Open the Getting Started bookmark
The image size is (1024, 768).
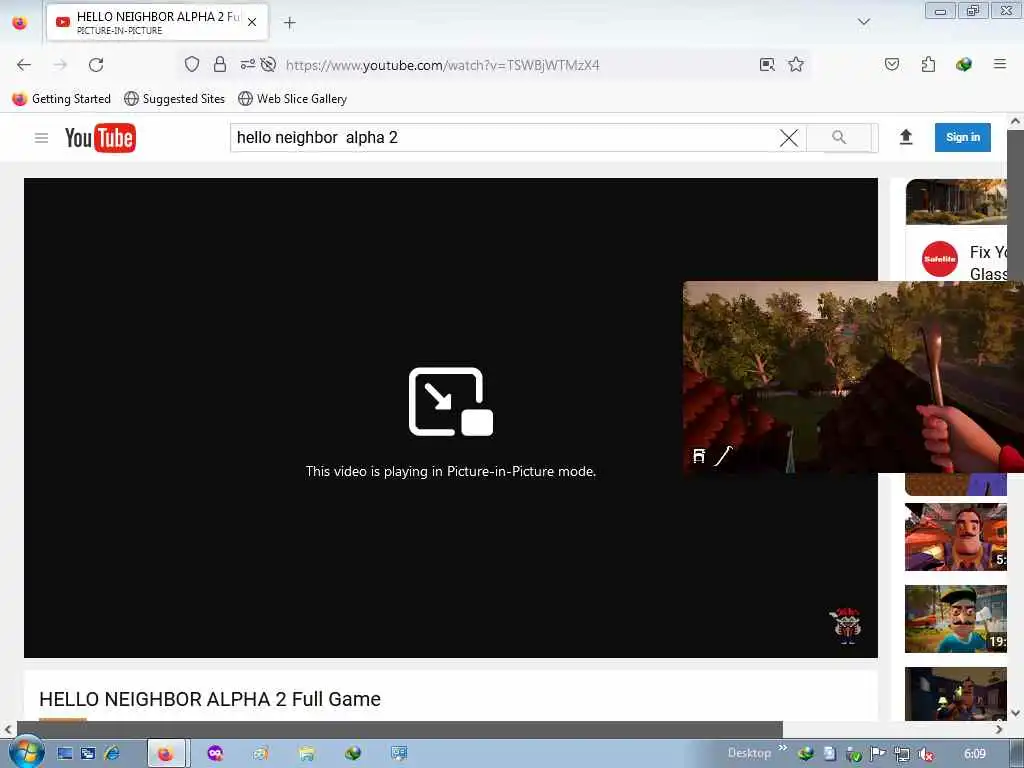tap(61, 99)
